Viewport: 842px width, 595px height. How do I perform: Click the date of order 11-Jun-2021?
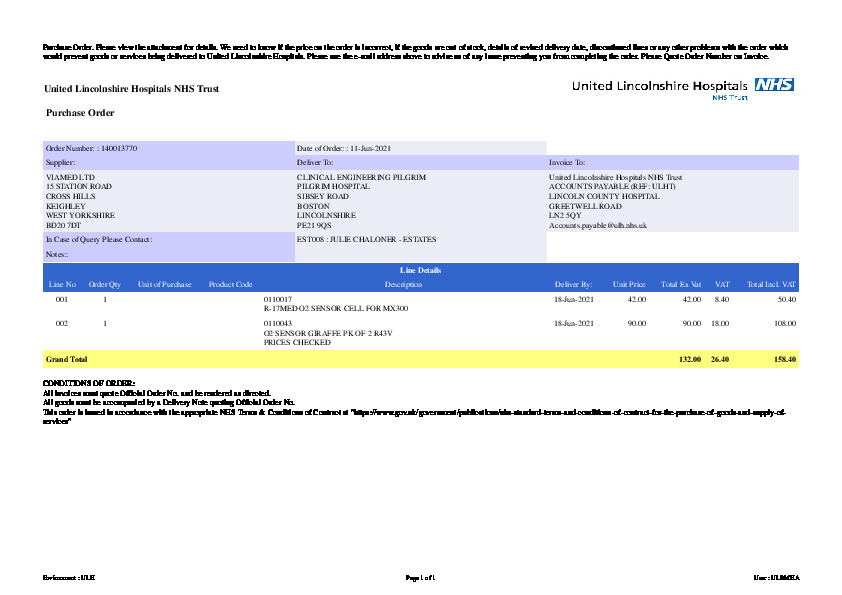(369, 148)
